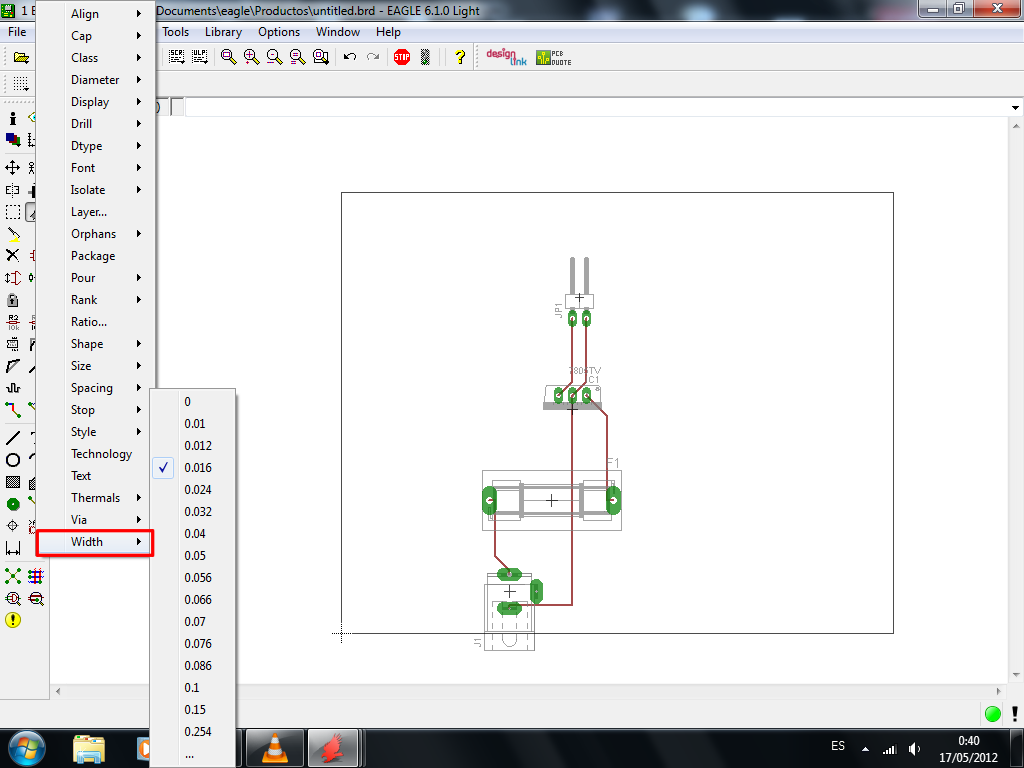
Task: Select the Lock tool
Action: click(12, 300)
